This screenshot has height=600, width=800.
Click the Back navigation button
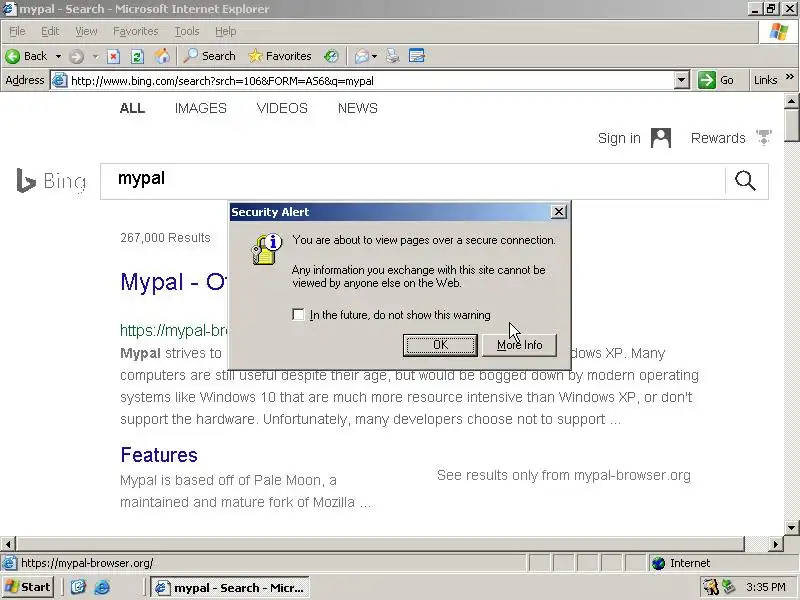(x=27, y=56)
